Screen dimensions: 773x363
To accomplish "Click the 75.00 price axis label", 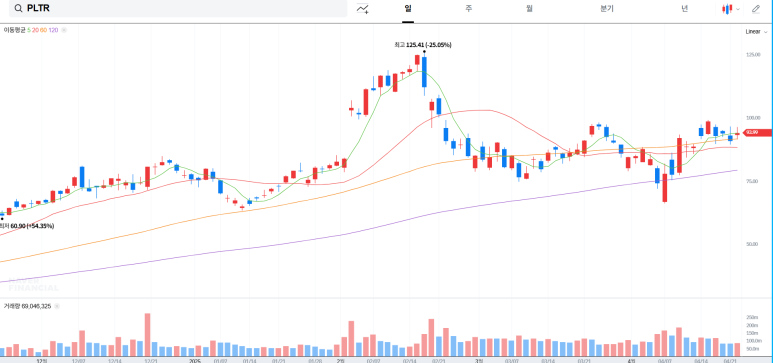I will pyautogui.click(x=753, y=181).
